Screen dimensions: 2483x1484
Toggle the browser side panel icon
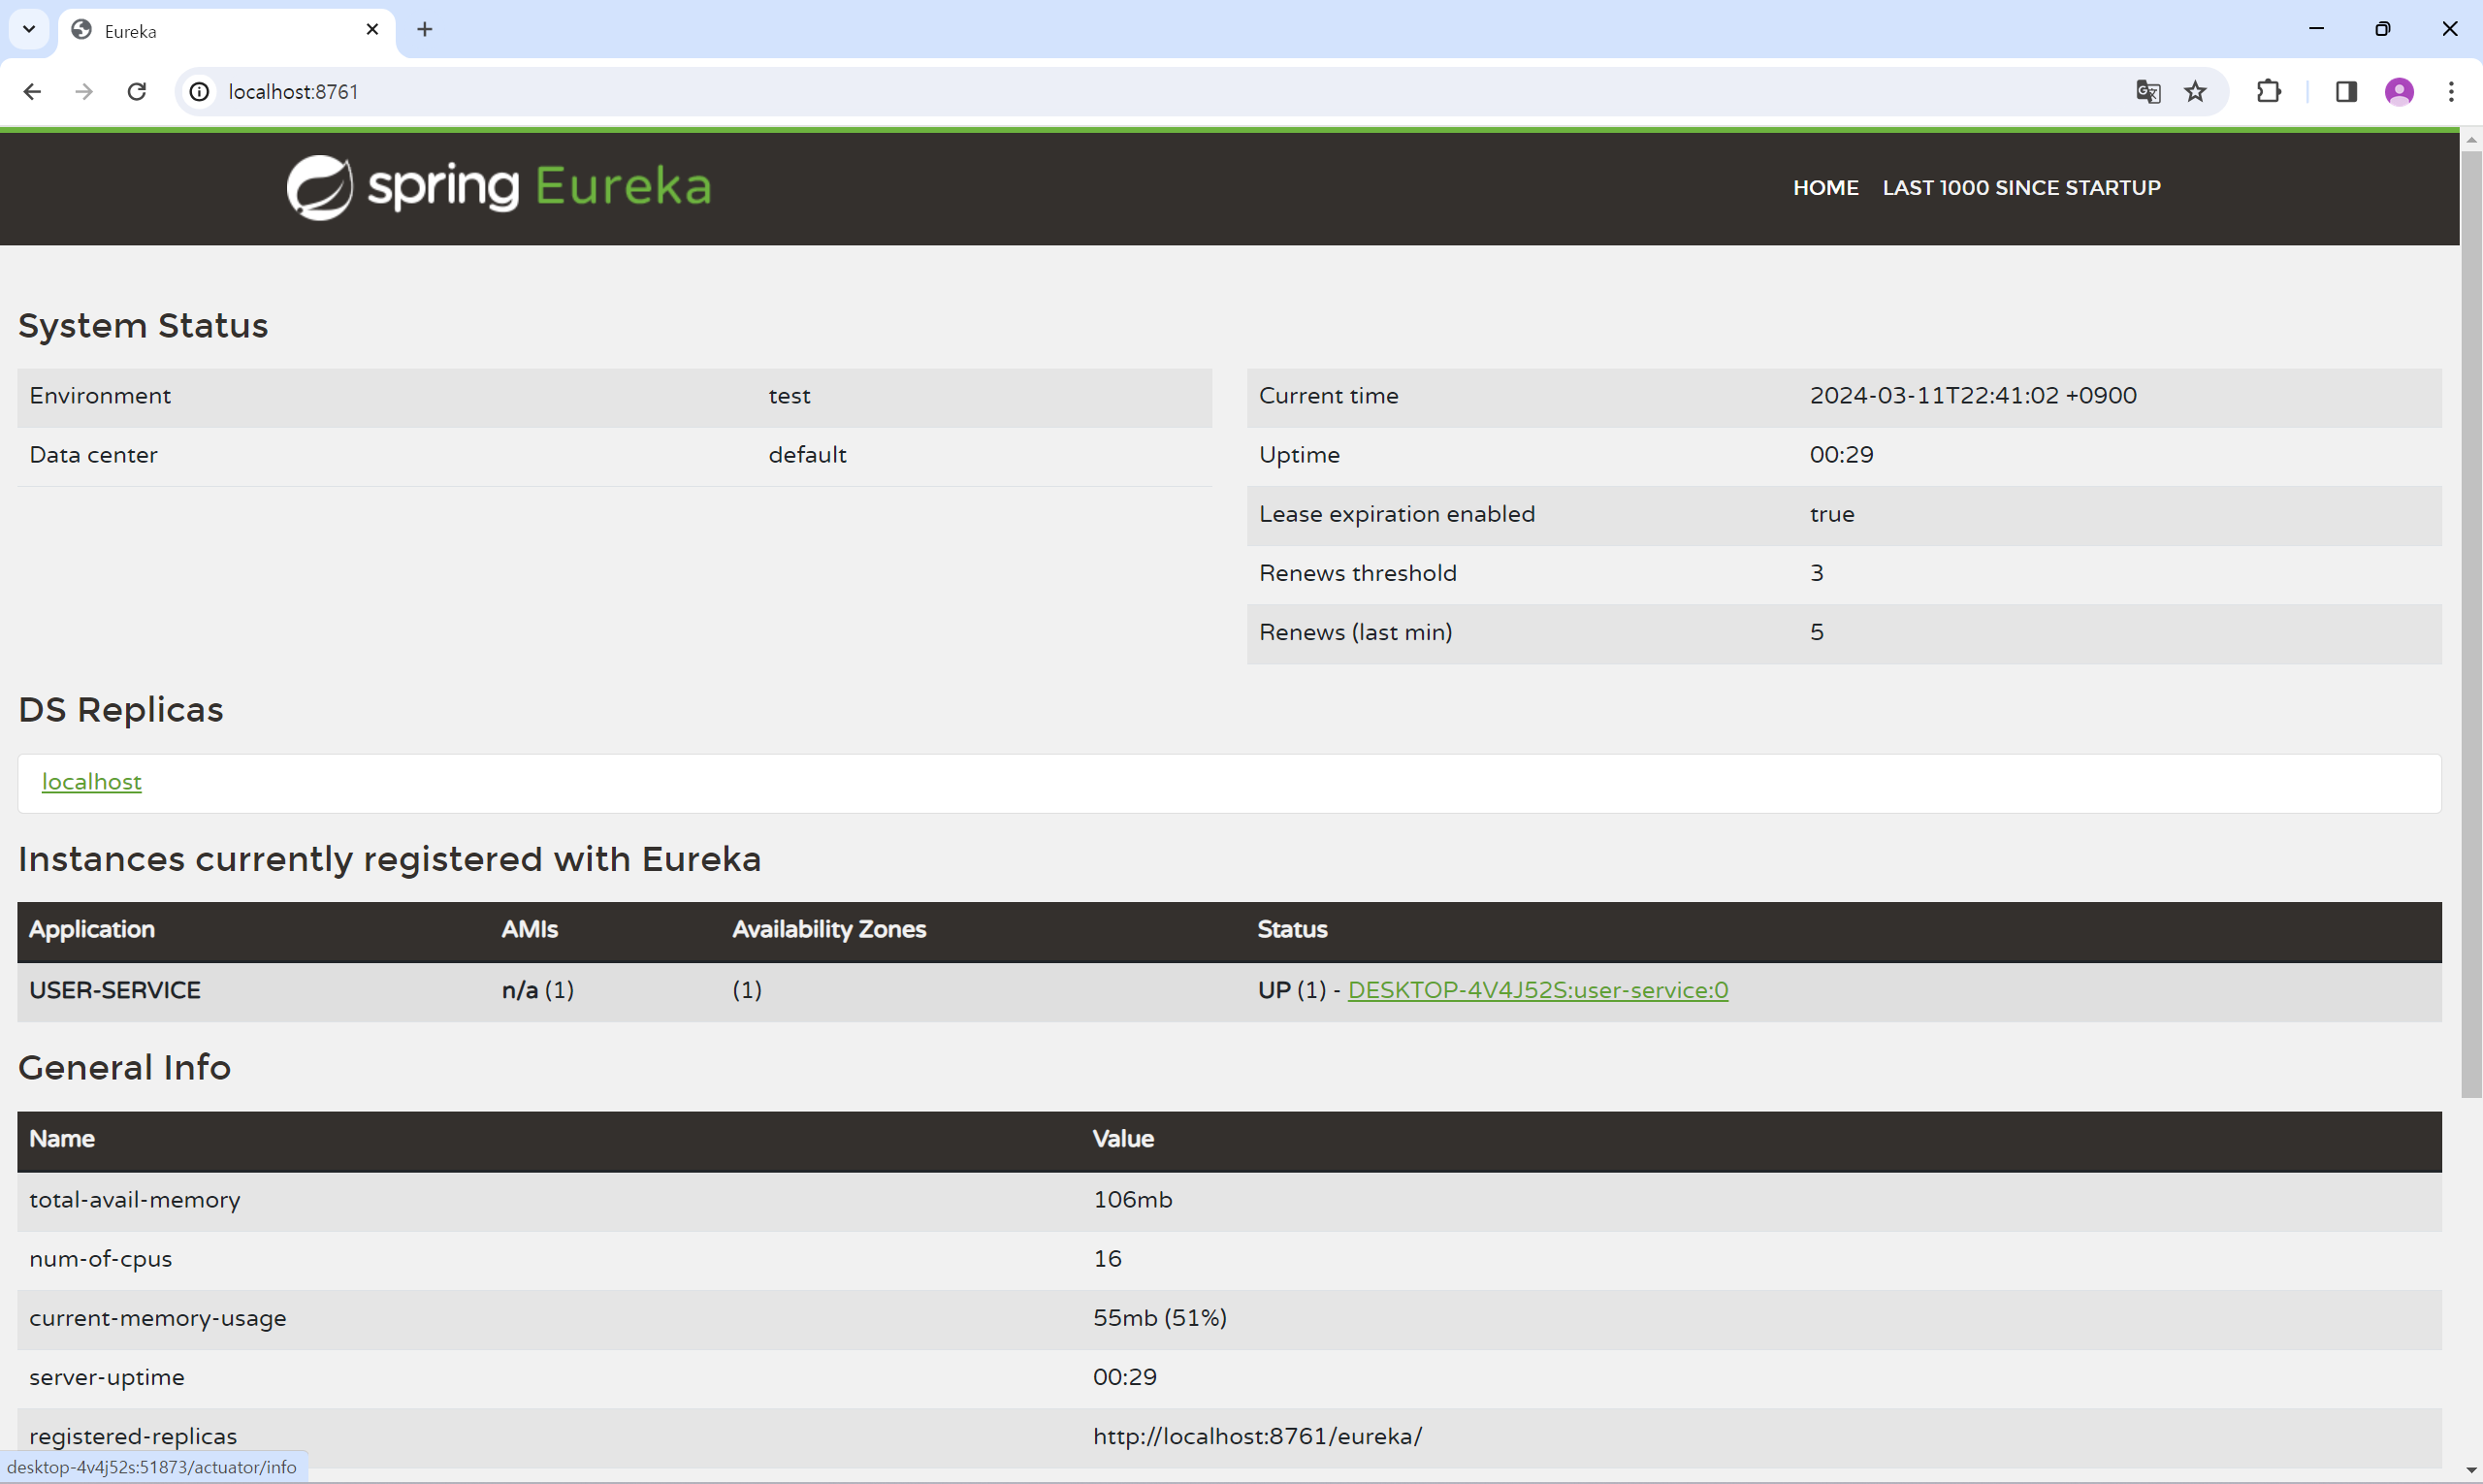[x=2345, y=92]
